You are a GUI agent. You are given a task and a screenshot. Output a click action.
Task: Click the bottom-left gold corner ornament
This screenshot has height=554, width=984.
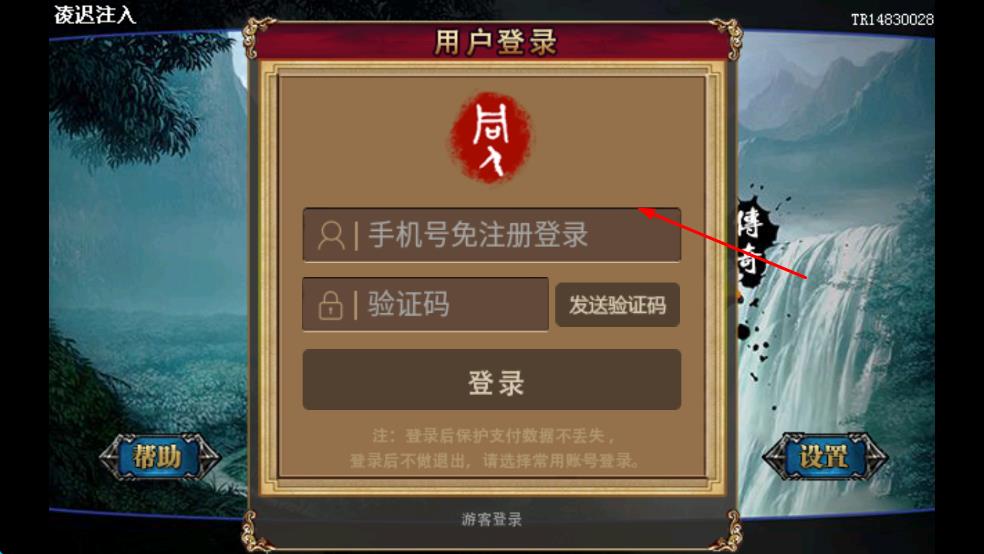257,531
